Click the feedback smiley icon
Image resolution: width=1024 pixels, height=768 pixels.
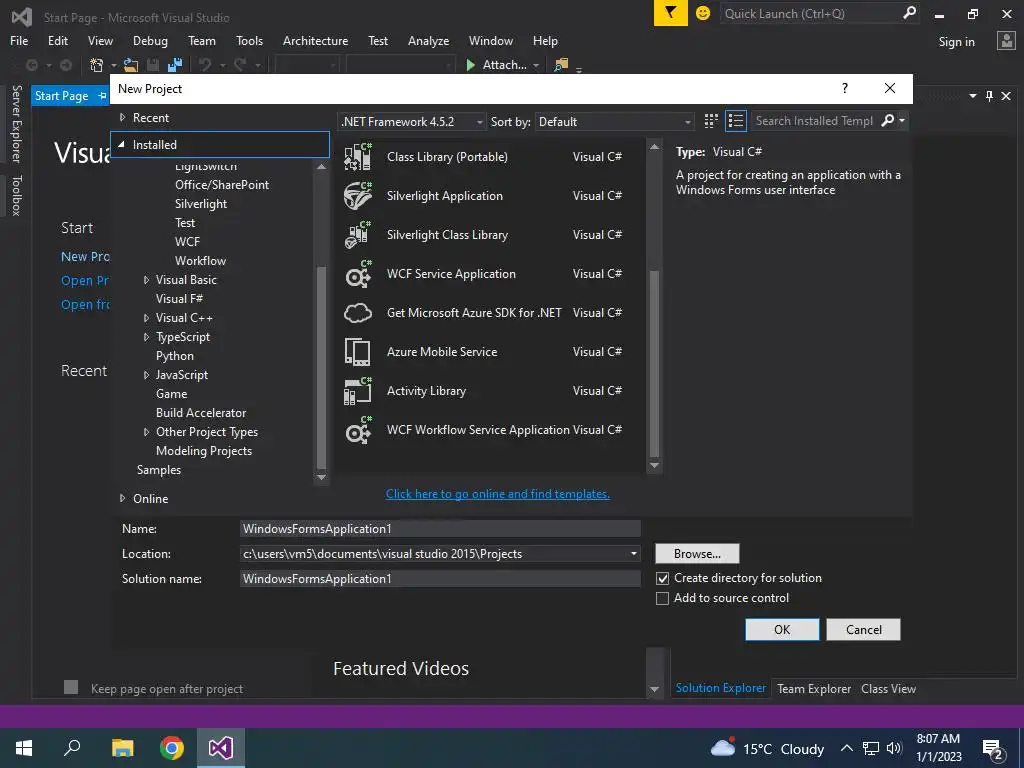click(703, 13)
